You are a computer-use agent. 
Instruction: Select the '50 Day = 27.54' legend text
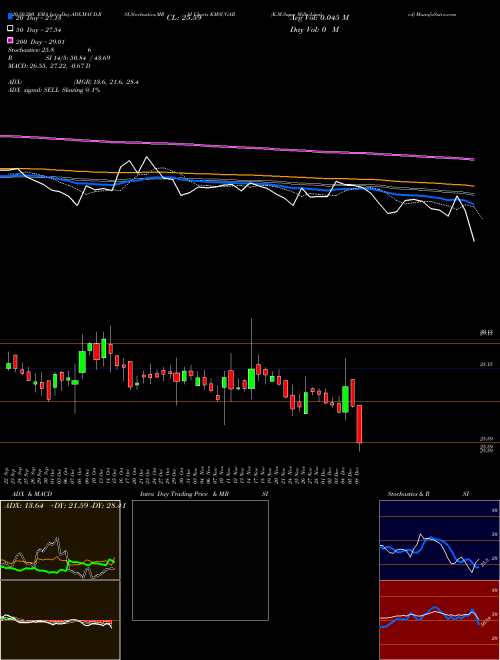pos(39,30)
